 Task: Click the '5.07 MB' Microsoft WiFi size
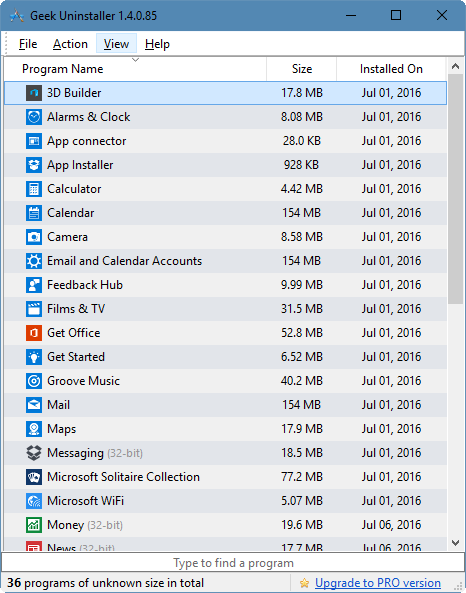click(301, 501)
